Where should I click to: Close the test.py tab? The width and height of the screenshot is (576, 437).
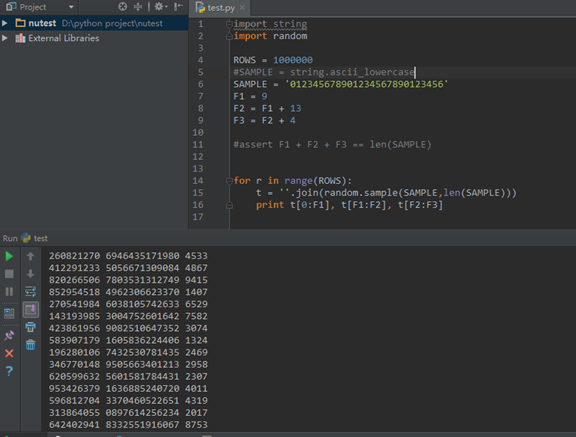[x=242, y=7]
